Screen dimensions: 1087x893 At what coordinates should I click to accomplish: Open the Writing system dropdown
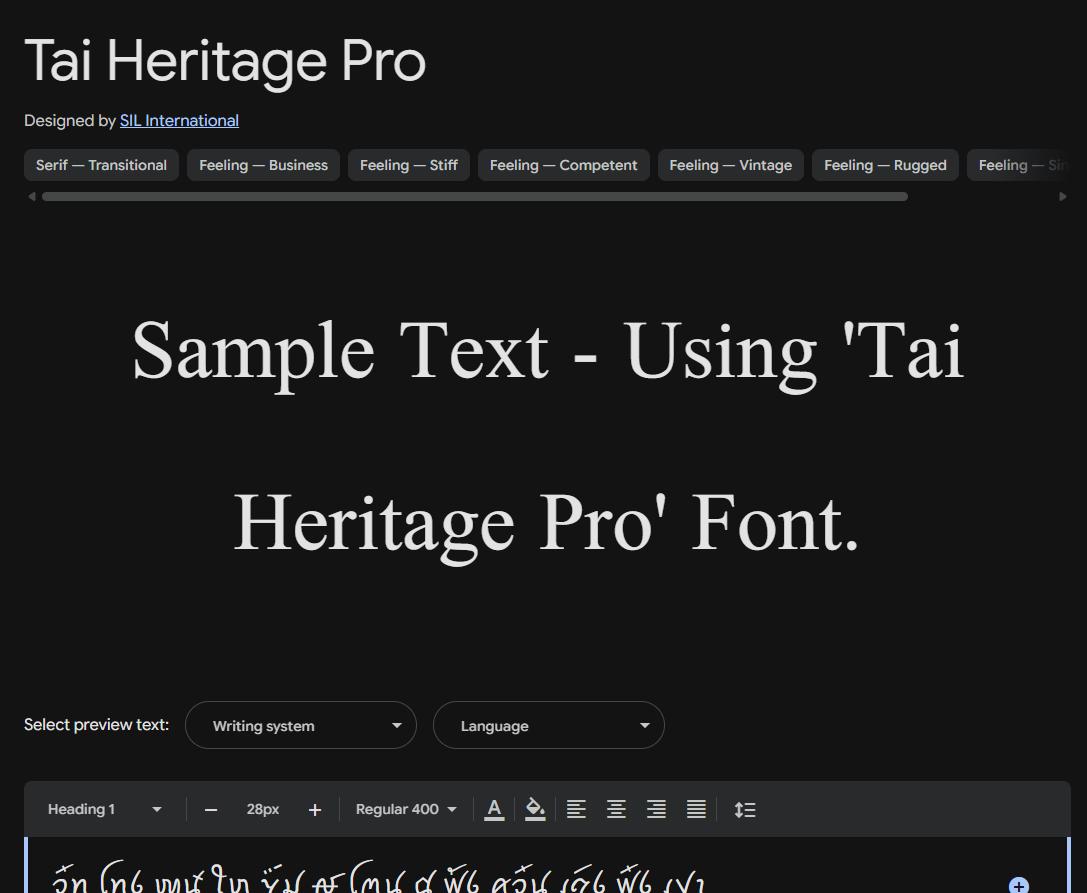pos(301,725)
